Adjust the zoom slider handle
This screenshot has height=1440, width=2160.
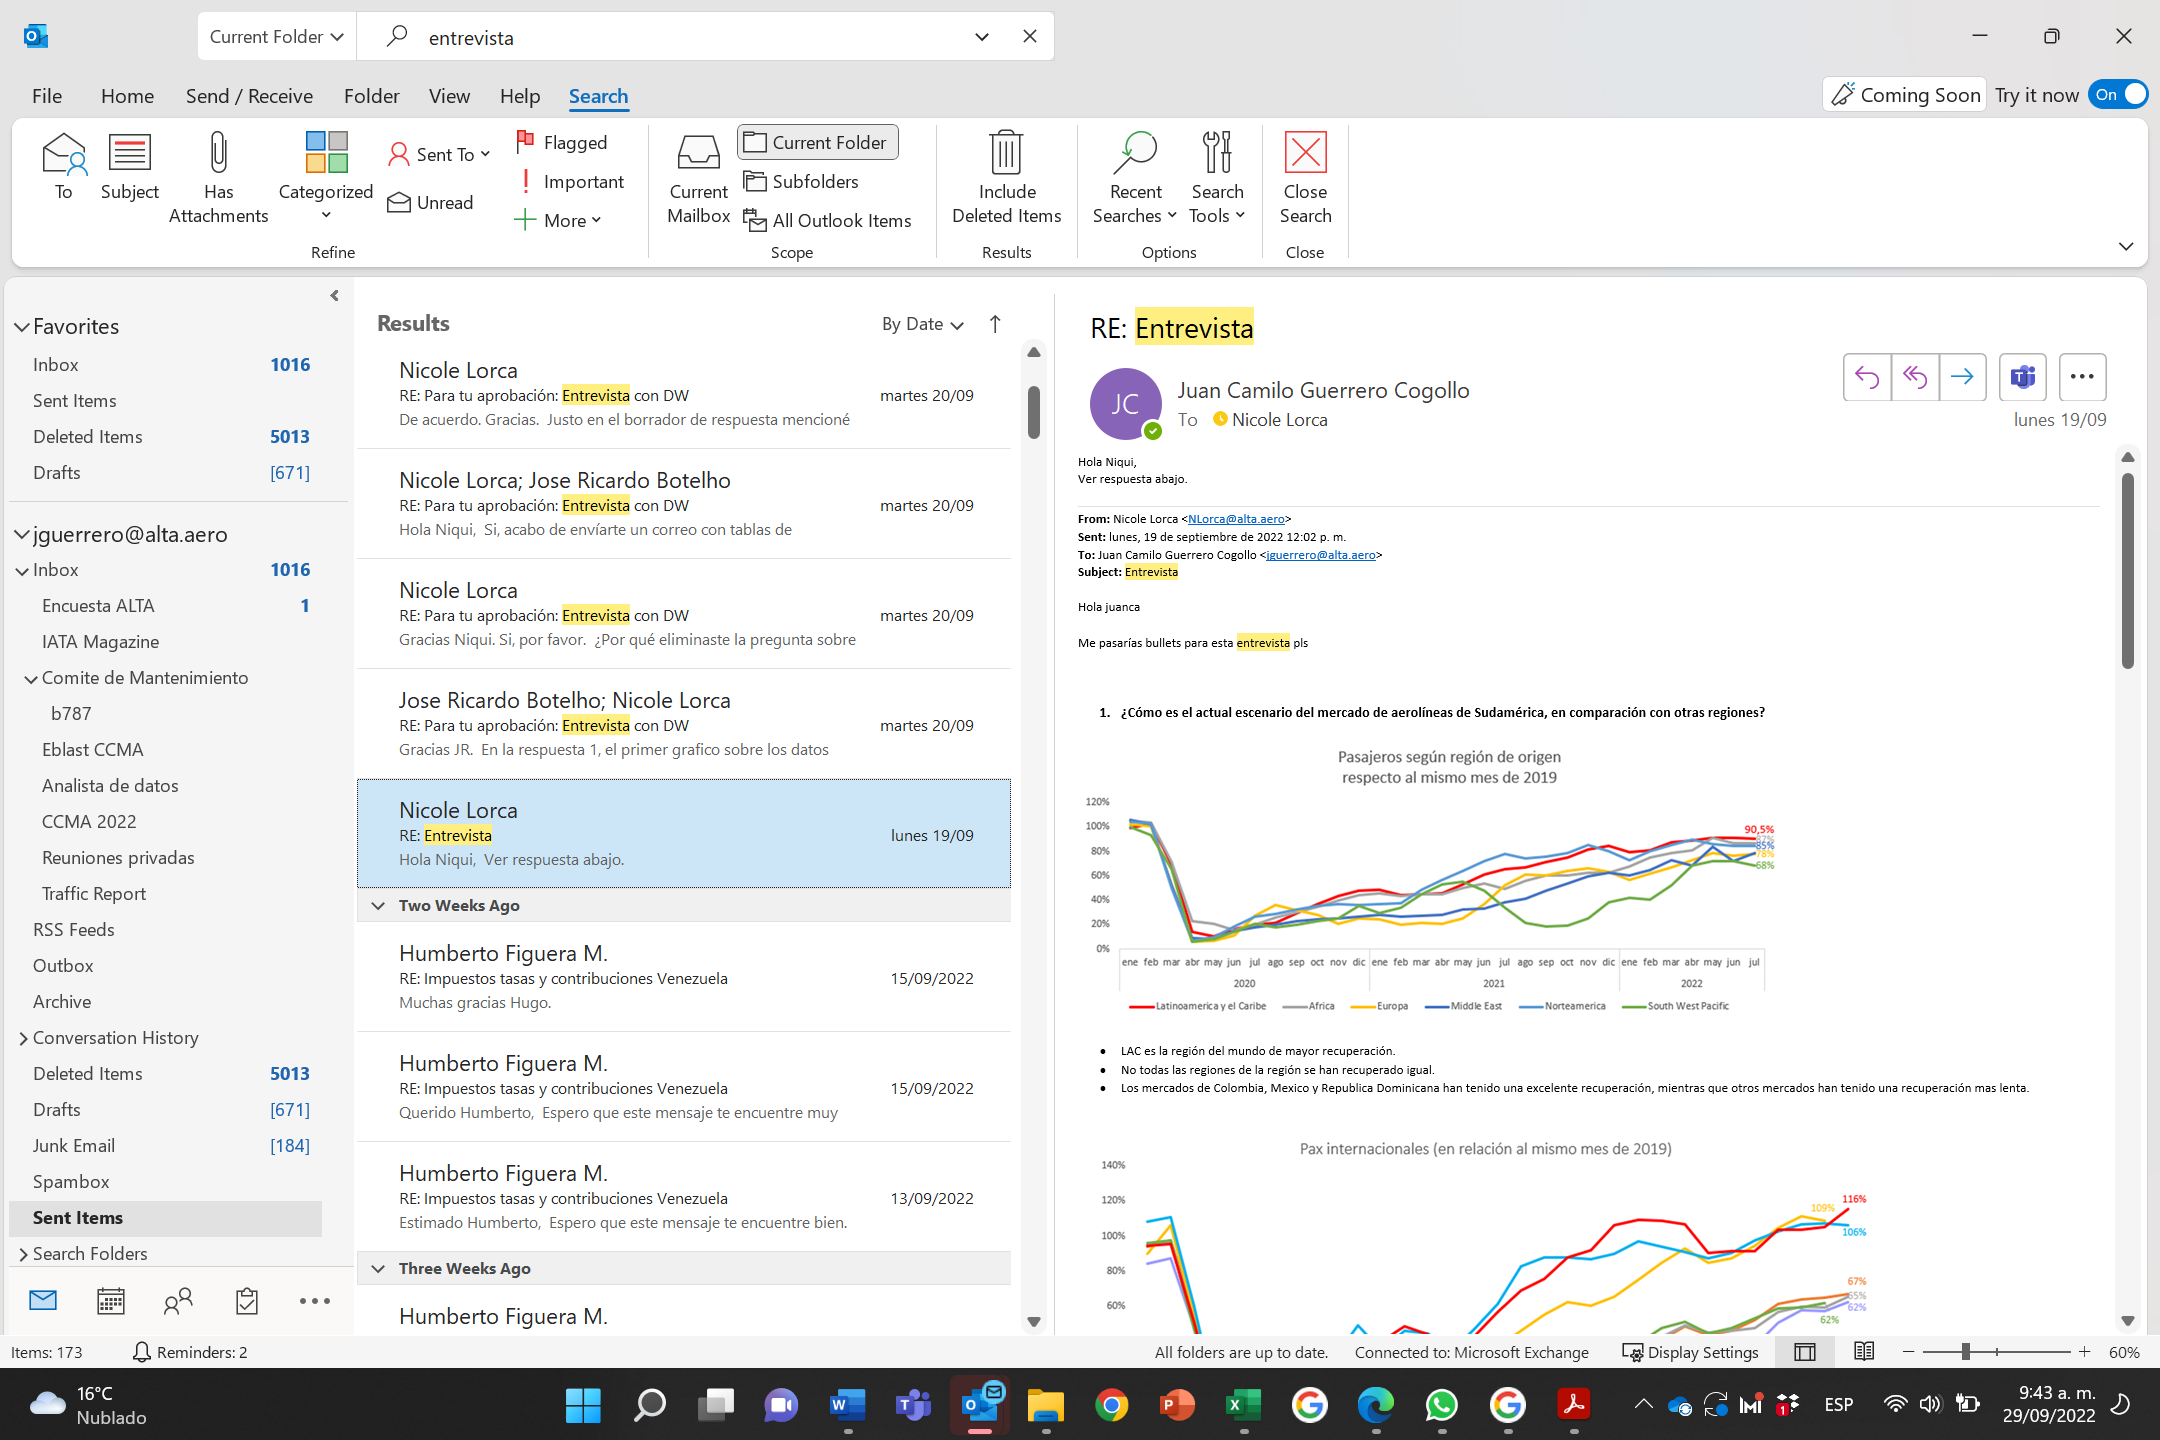pos(1965,1352)
